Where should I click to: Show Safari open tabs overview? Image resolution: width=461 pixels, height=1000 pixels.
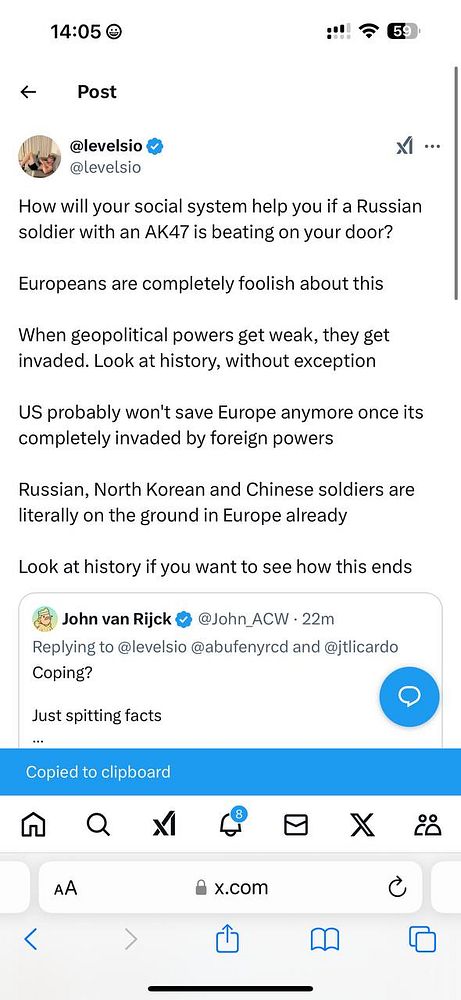(422, 939)
